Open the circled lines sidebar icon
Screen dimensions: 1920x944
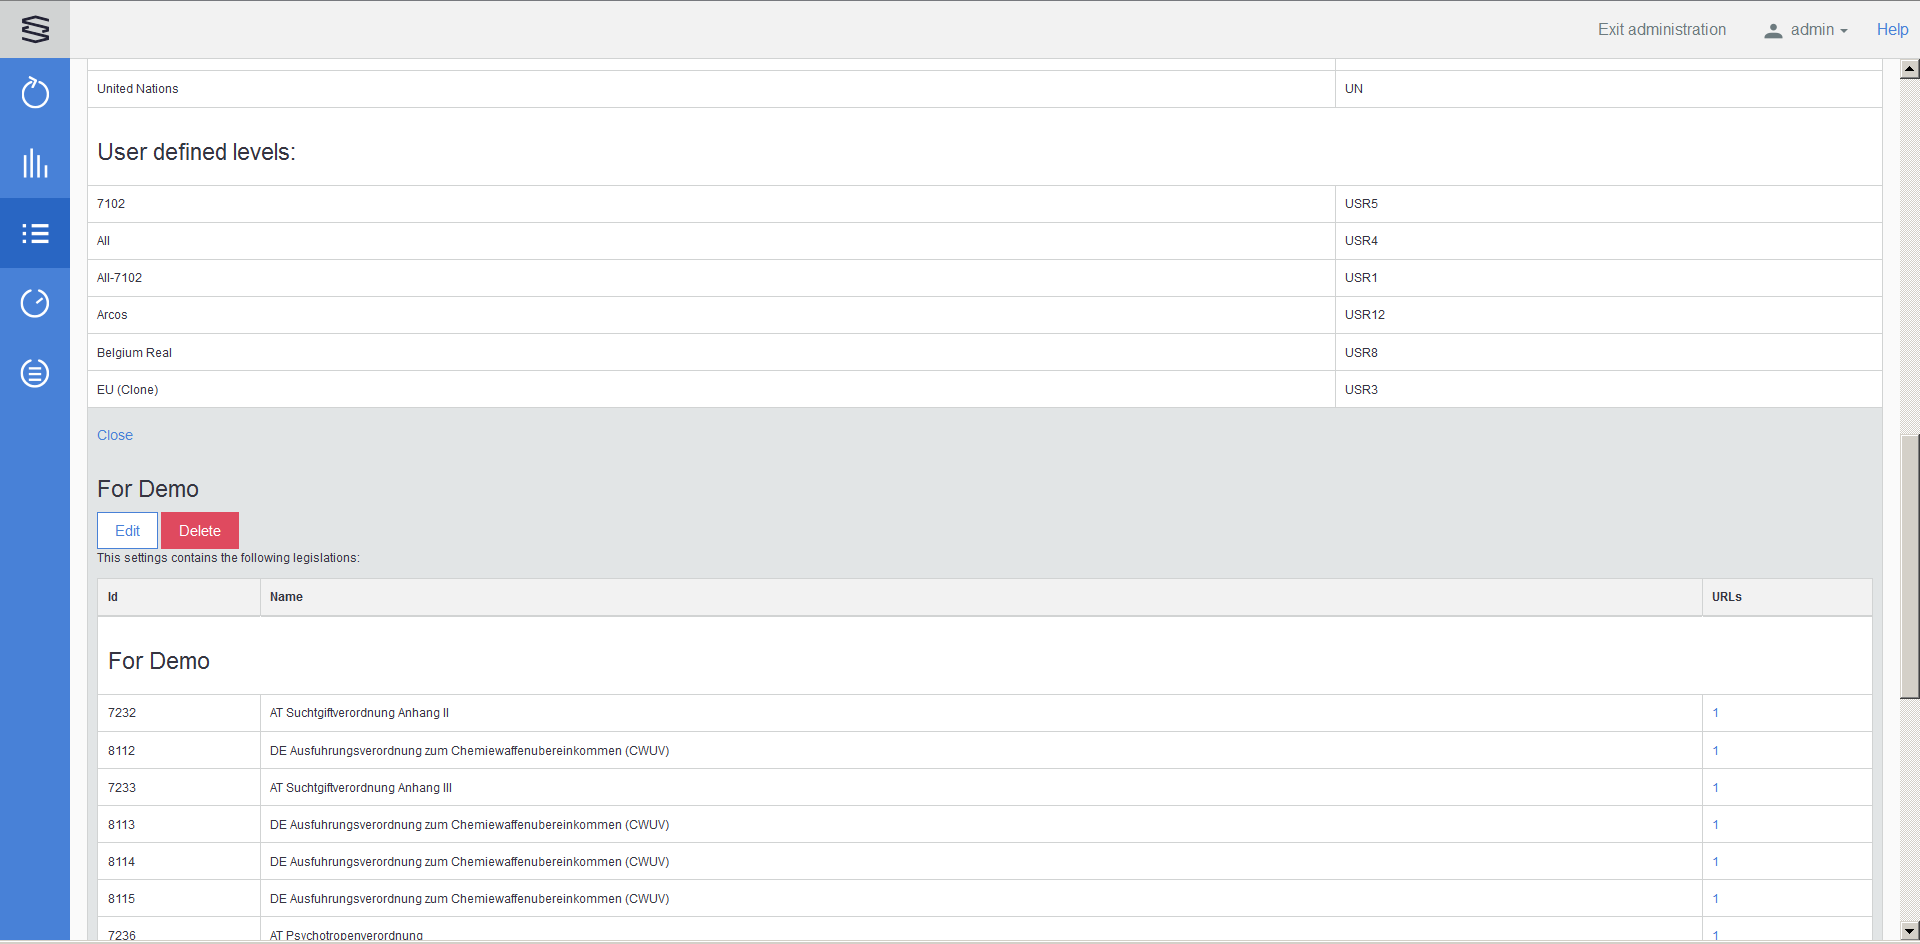[x=35, y=373]
